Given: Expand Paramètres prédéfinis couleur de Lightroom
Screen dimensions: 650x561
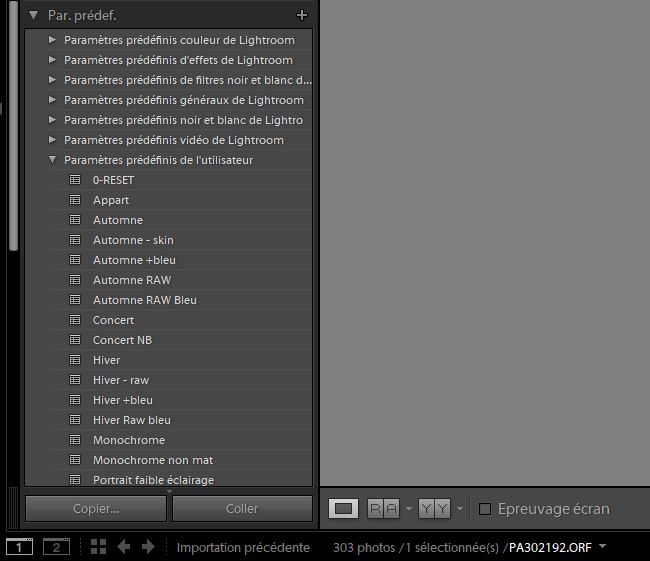Looking at the screenshot, I should (52, 40).
